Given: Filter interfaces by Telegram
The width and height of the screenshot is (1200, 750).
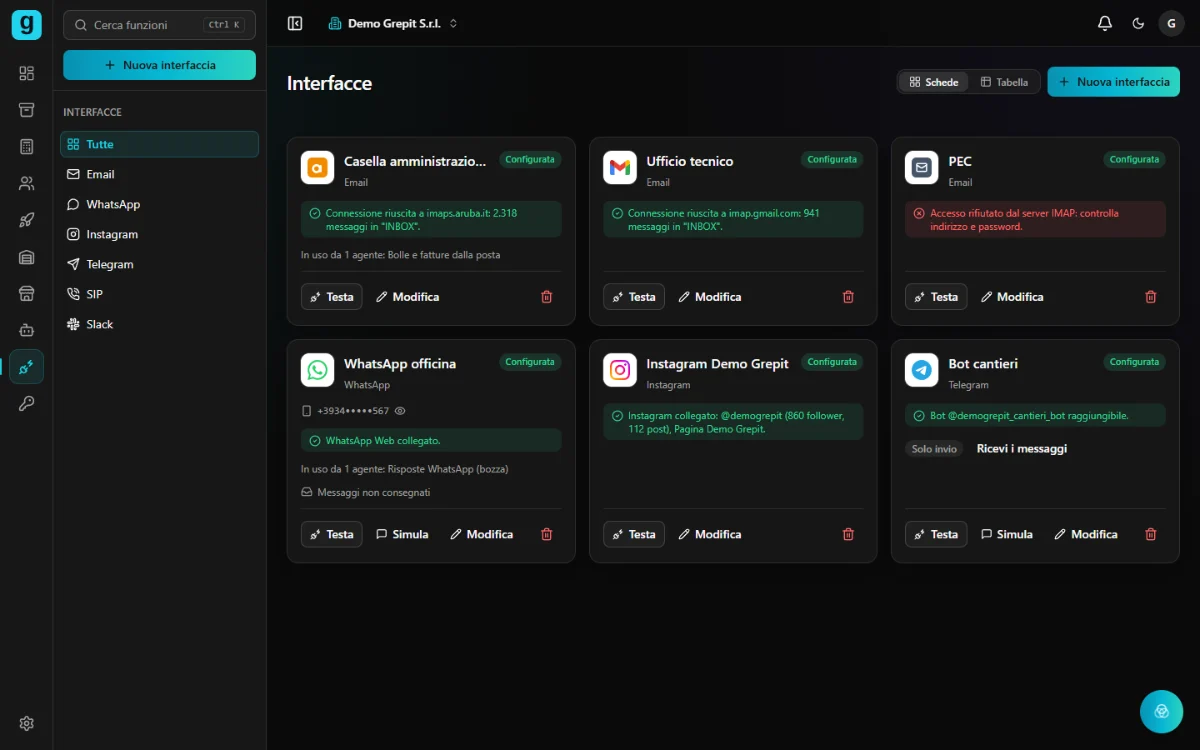Looking at the screenshot, I should [x=159, y=264].
